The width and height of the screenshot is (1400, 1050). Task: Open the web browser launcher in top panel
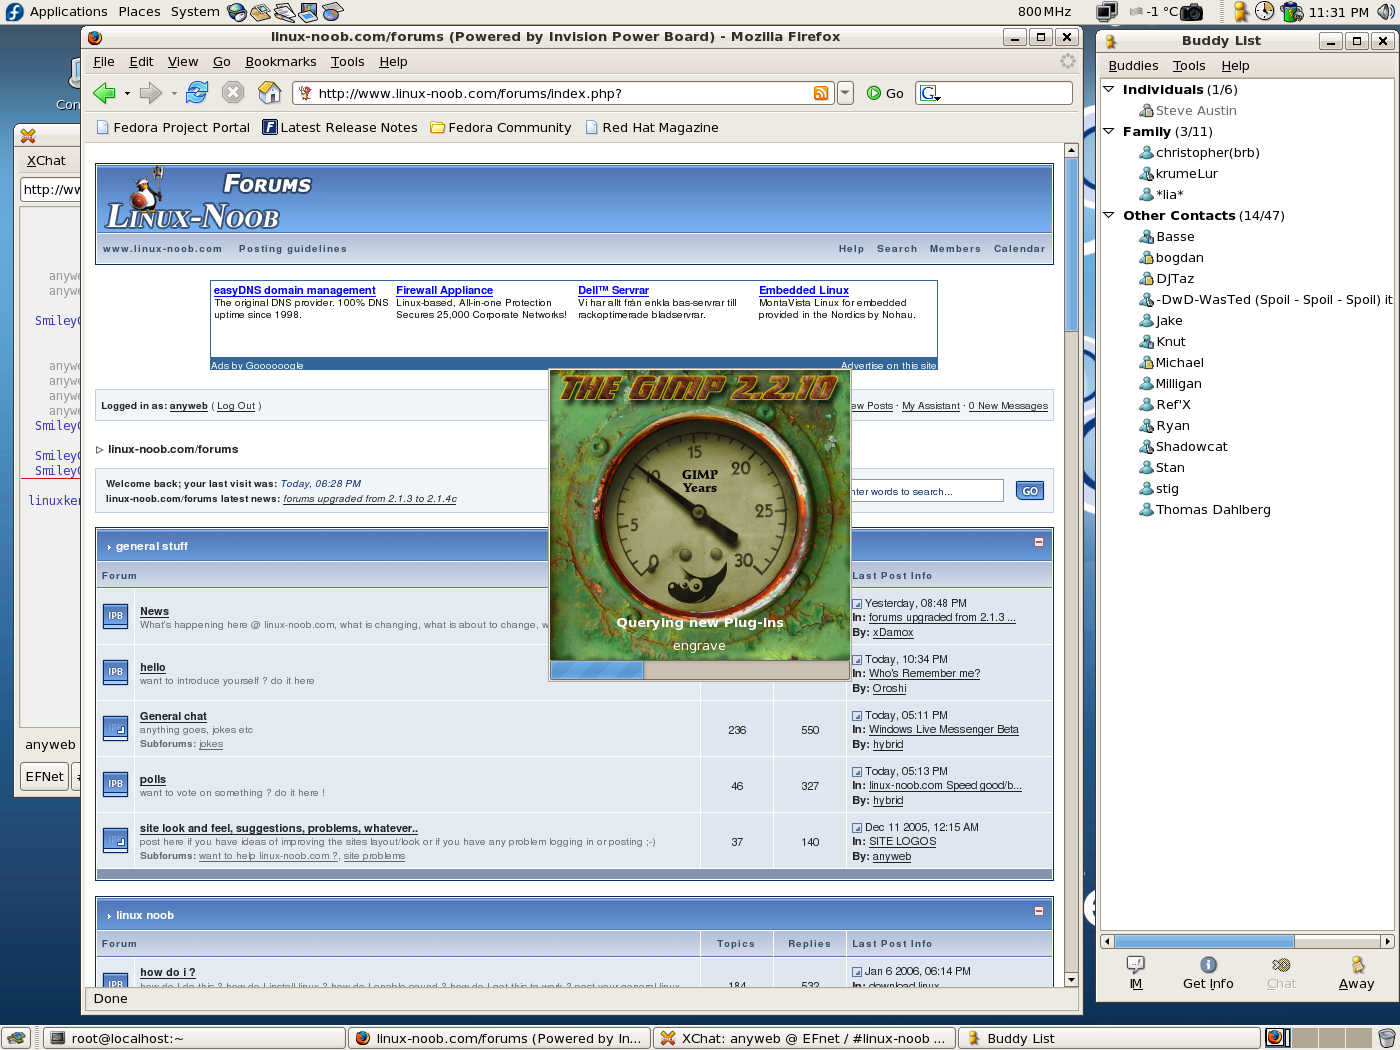(237, 12)
